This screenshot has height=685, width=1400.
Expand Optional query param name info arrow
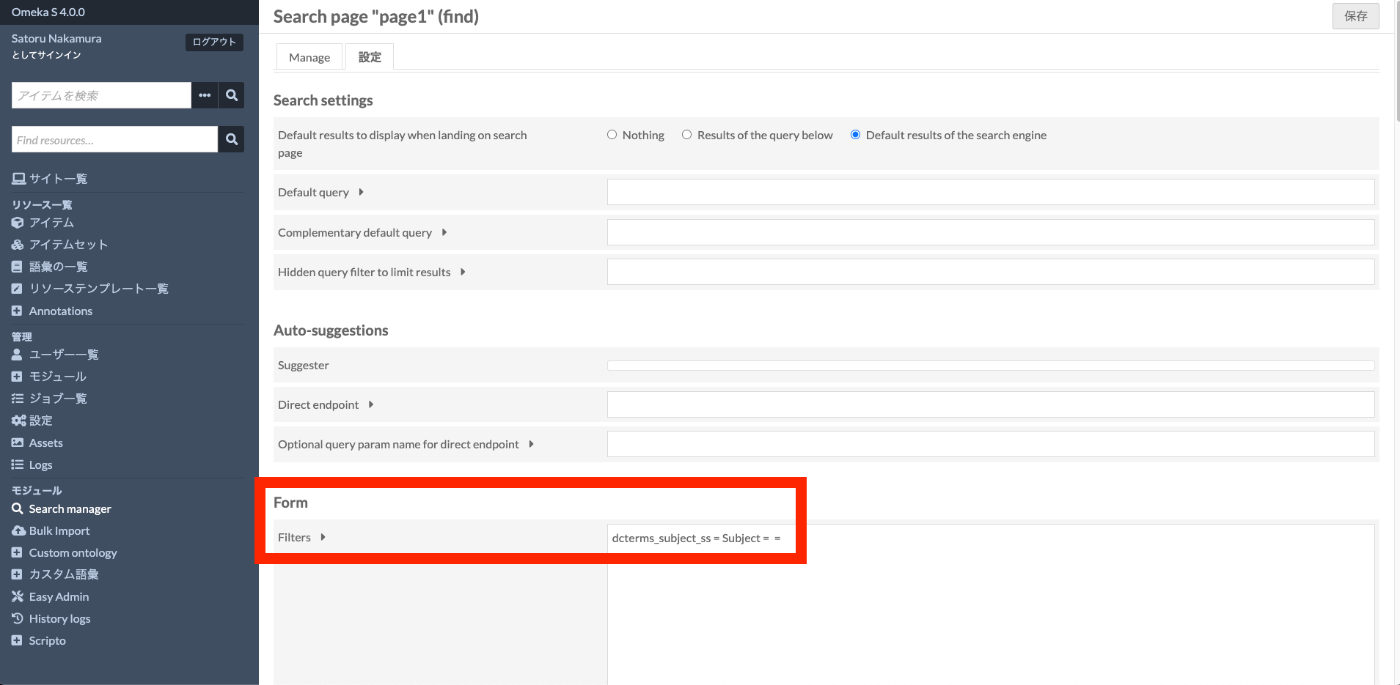pos(531,444)
